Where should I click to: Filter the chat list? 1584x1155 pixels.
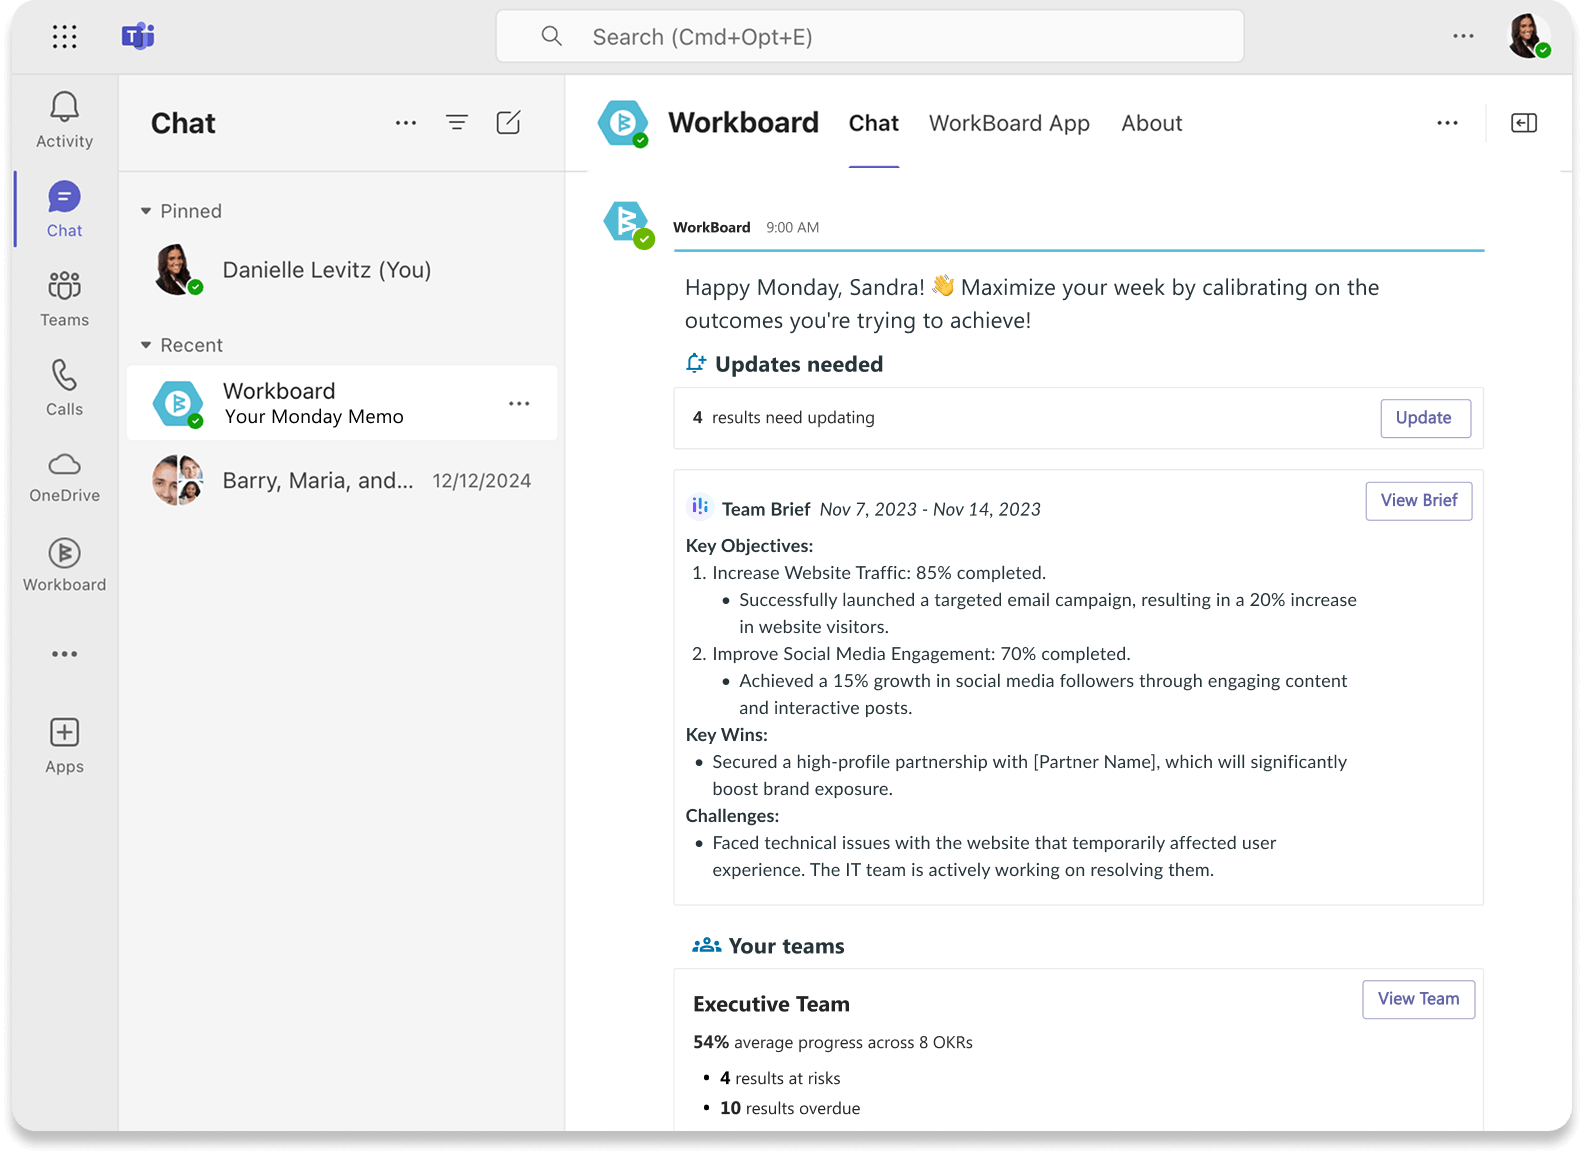coord(457,123)
